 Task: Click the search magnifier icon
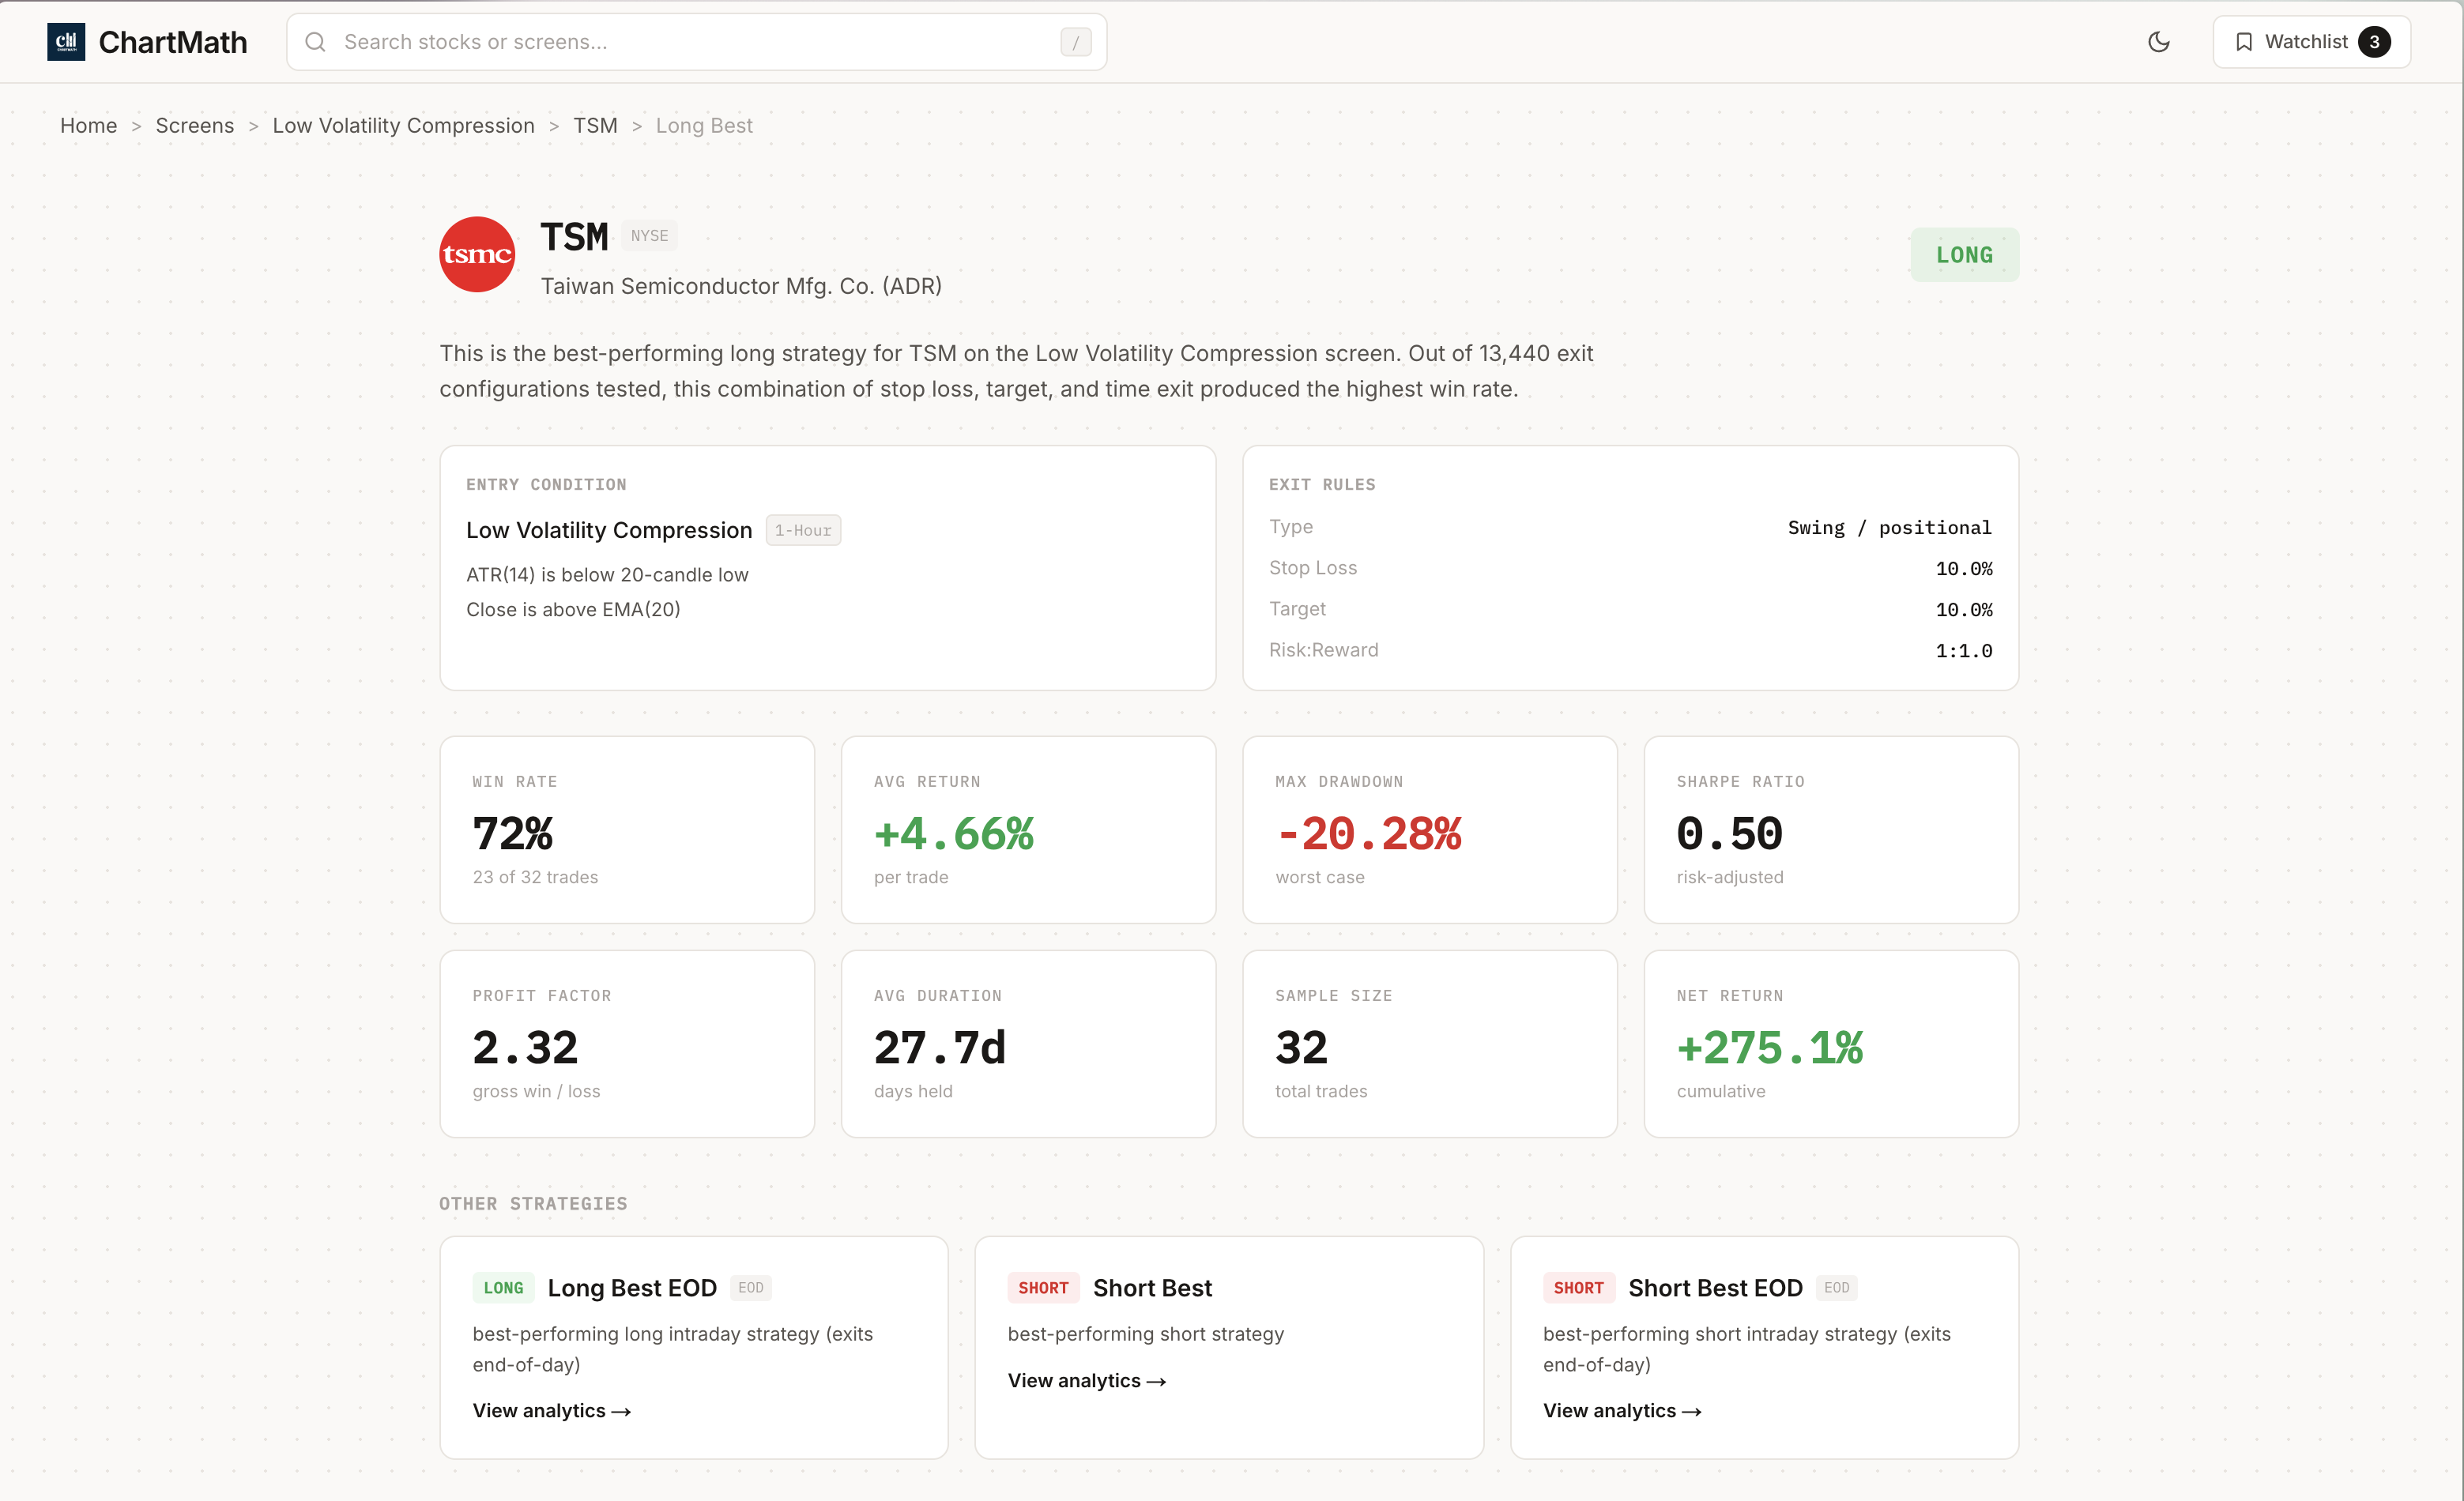(x=315, y=42)
